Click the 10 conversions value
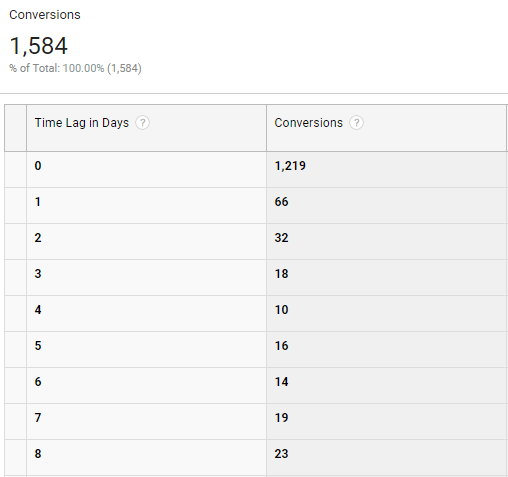Image resolution: width=508 pixels, height=477 pixels. (281, 310)
